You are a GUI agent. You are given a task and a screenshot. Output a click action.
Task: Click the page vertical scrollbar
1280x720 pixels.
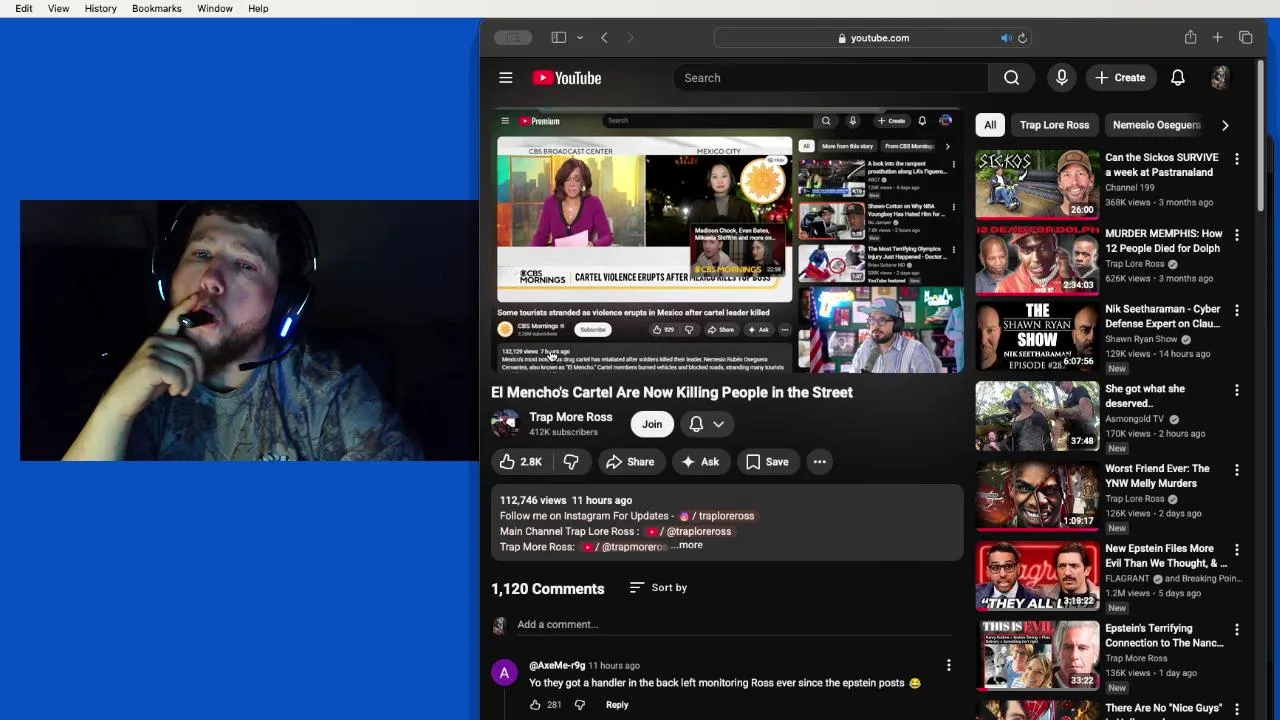1261,136
